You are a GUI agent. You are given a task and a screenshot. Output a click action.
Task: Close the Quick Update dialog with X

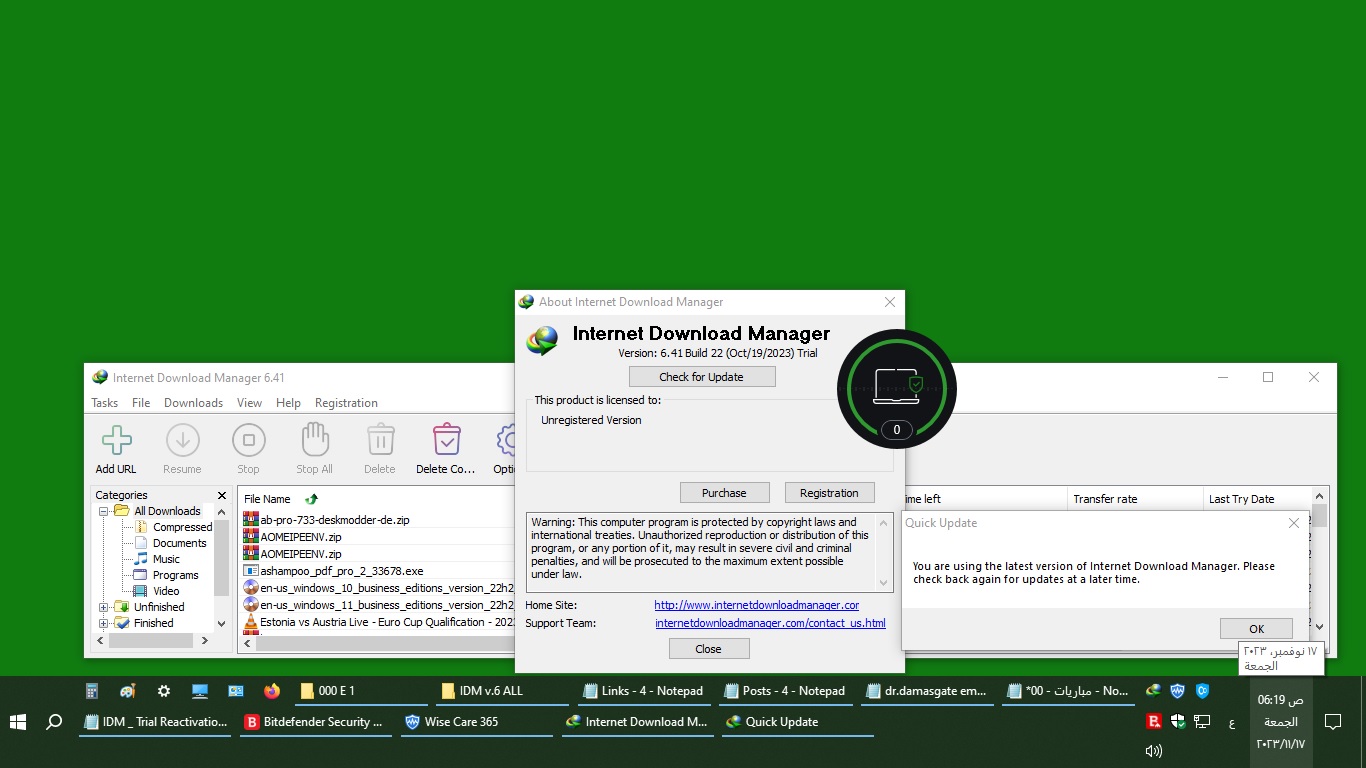[x=1294, y=523]
